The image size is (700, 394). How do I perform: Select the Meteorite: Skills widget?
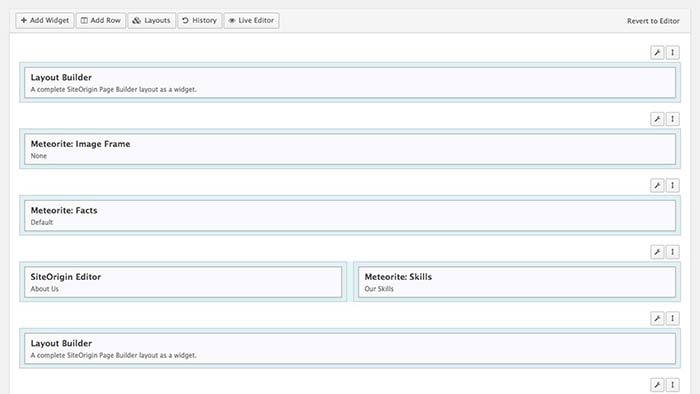517,282
